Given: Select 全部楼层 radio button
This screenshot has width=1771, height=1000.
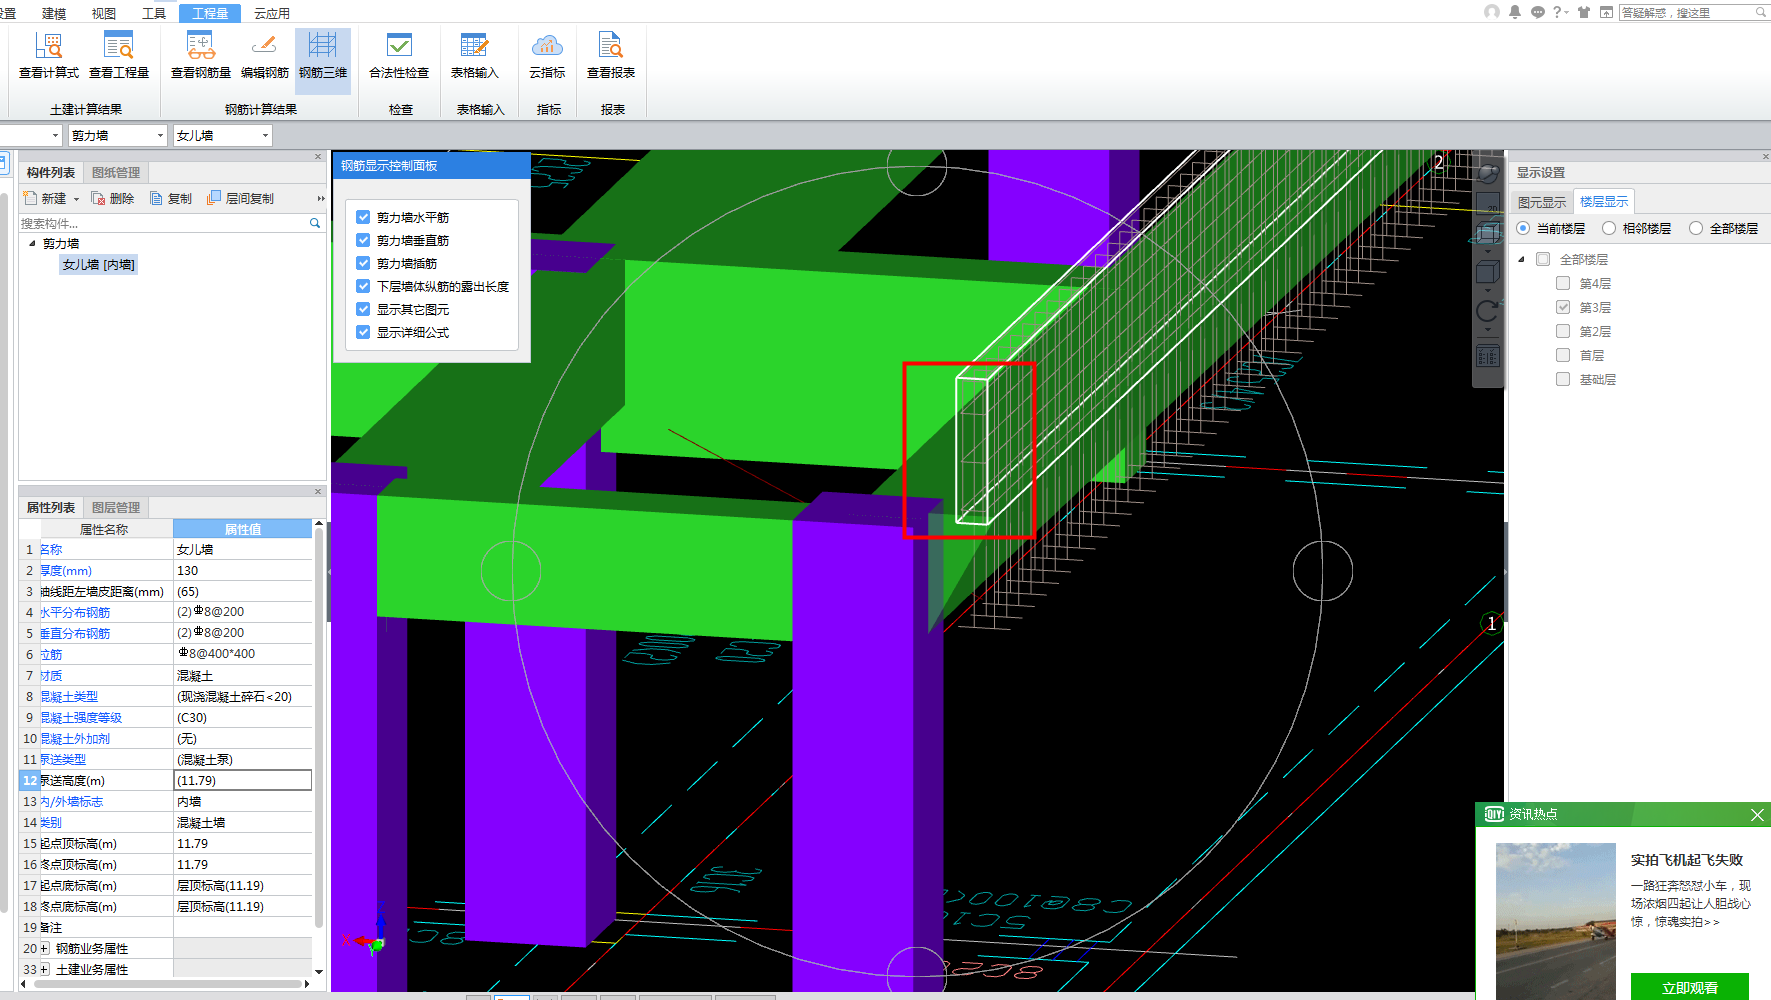Looking at the screenshot, I should click(x=1696, y=228).
